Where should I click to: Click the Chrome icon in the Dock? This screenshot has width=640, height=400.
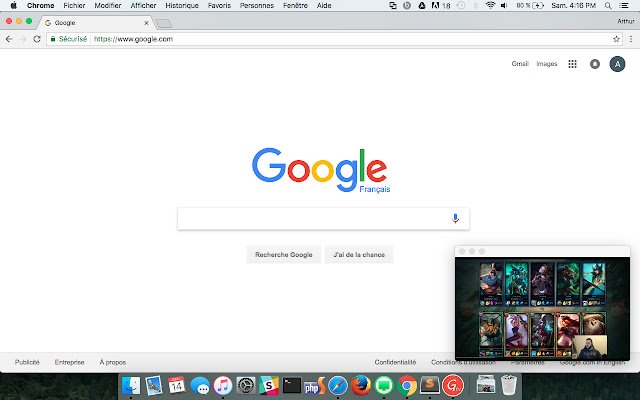pyautogui.click(x=407, y=385)
